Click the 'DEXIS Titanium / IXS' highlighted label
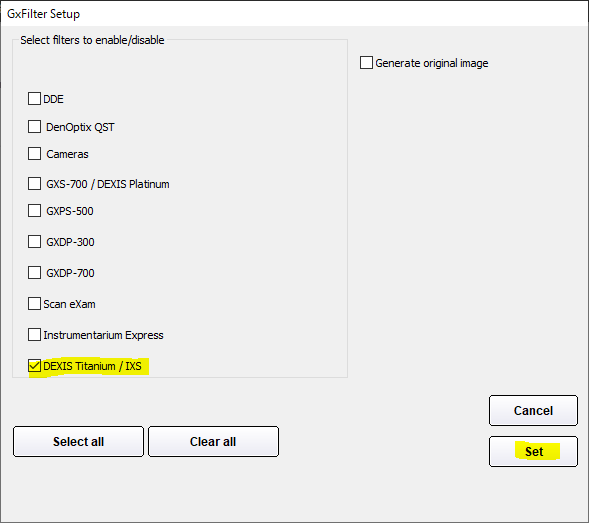 click(92, 366)
